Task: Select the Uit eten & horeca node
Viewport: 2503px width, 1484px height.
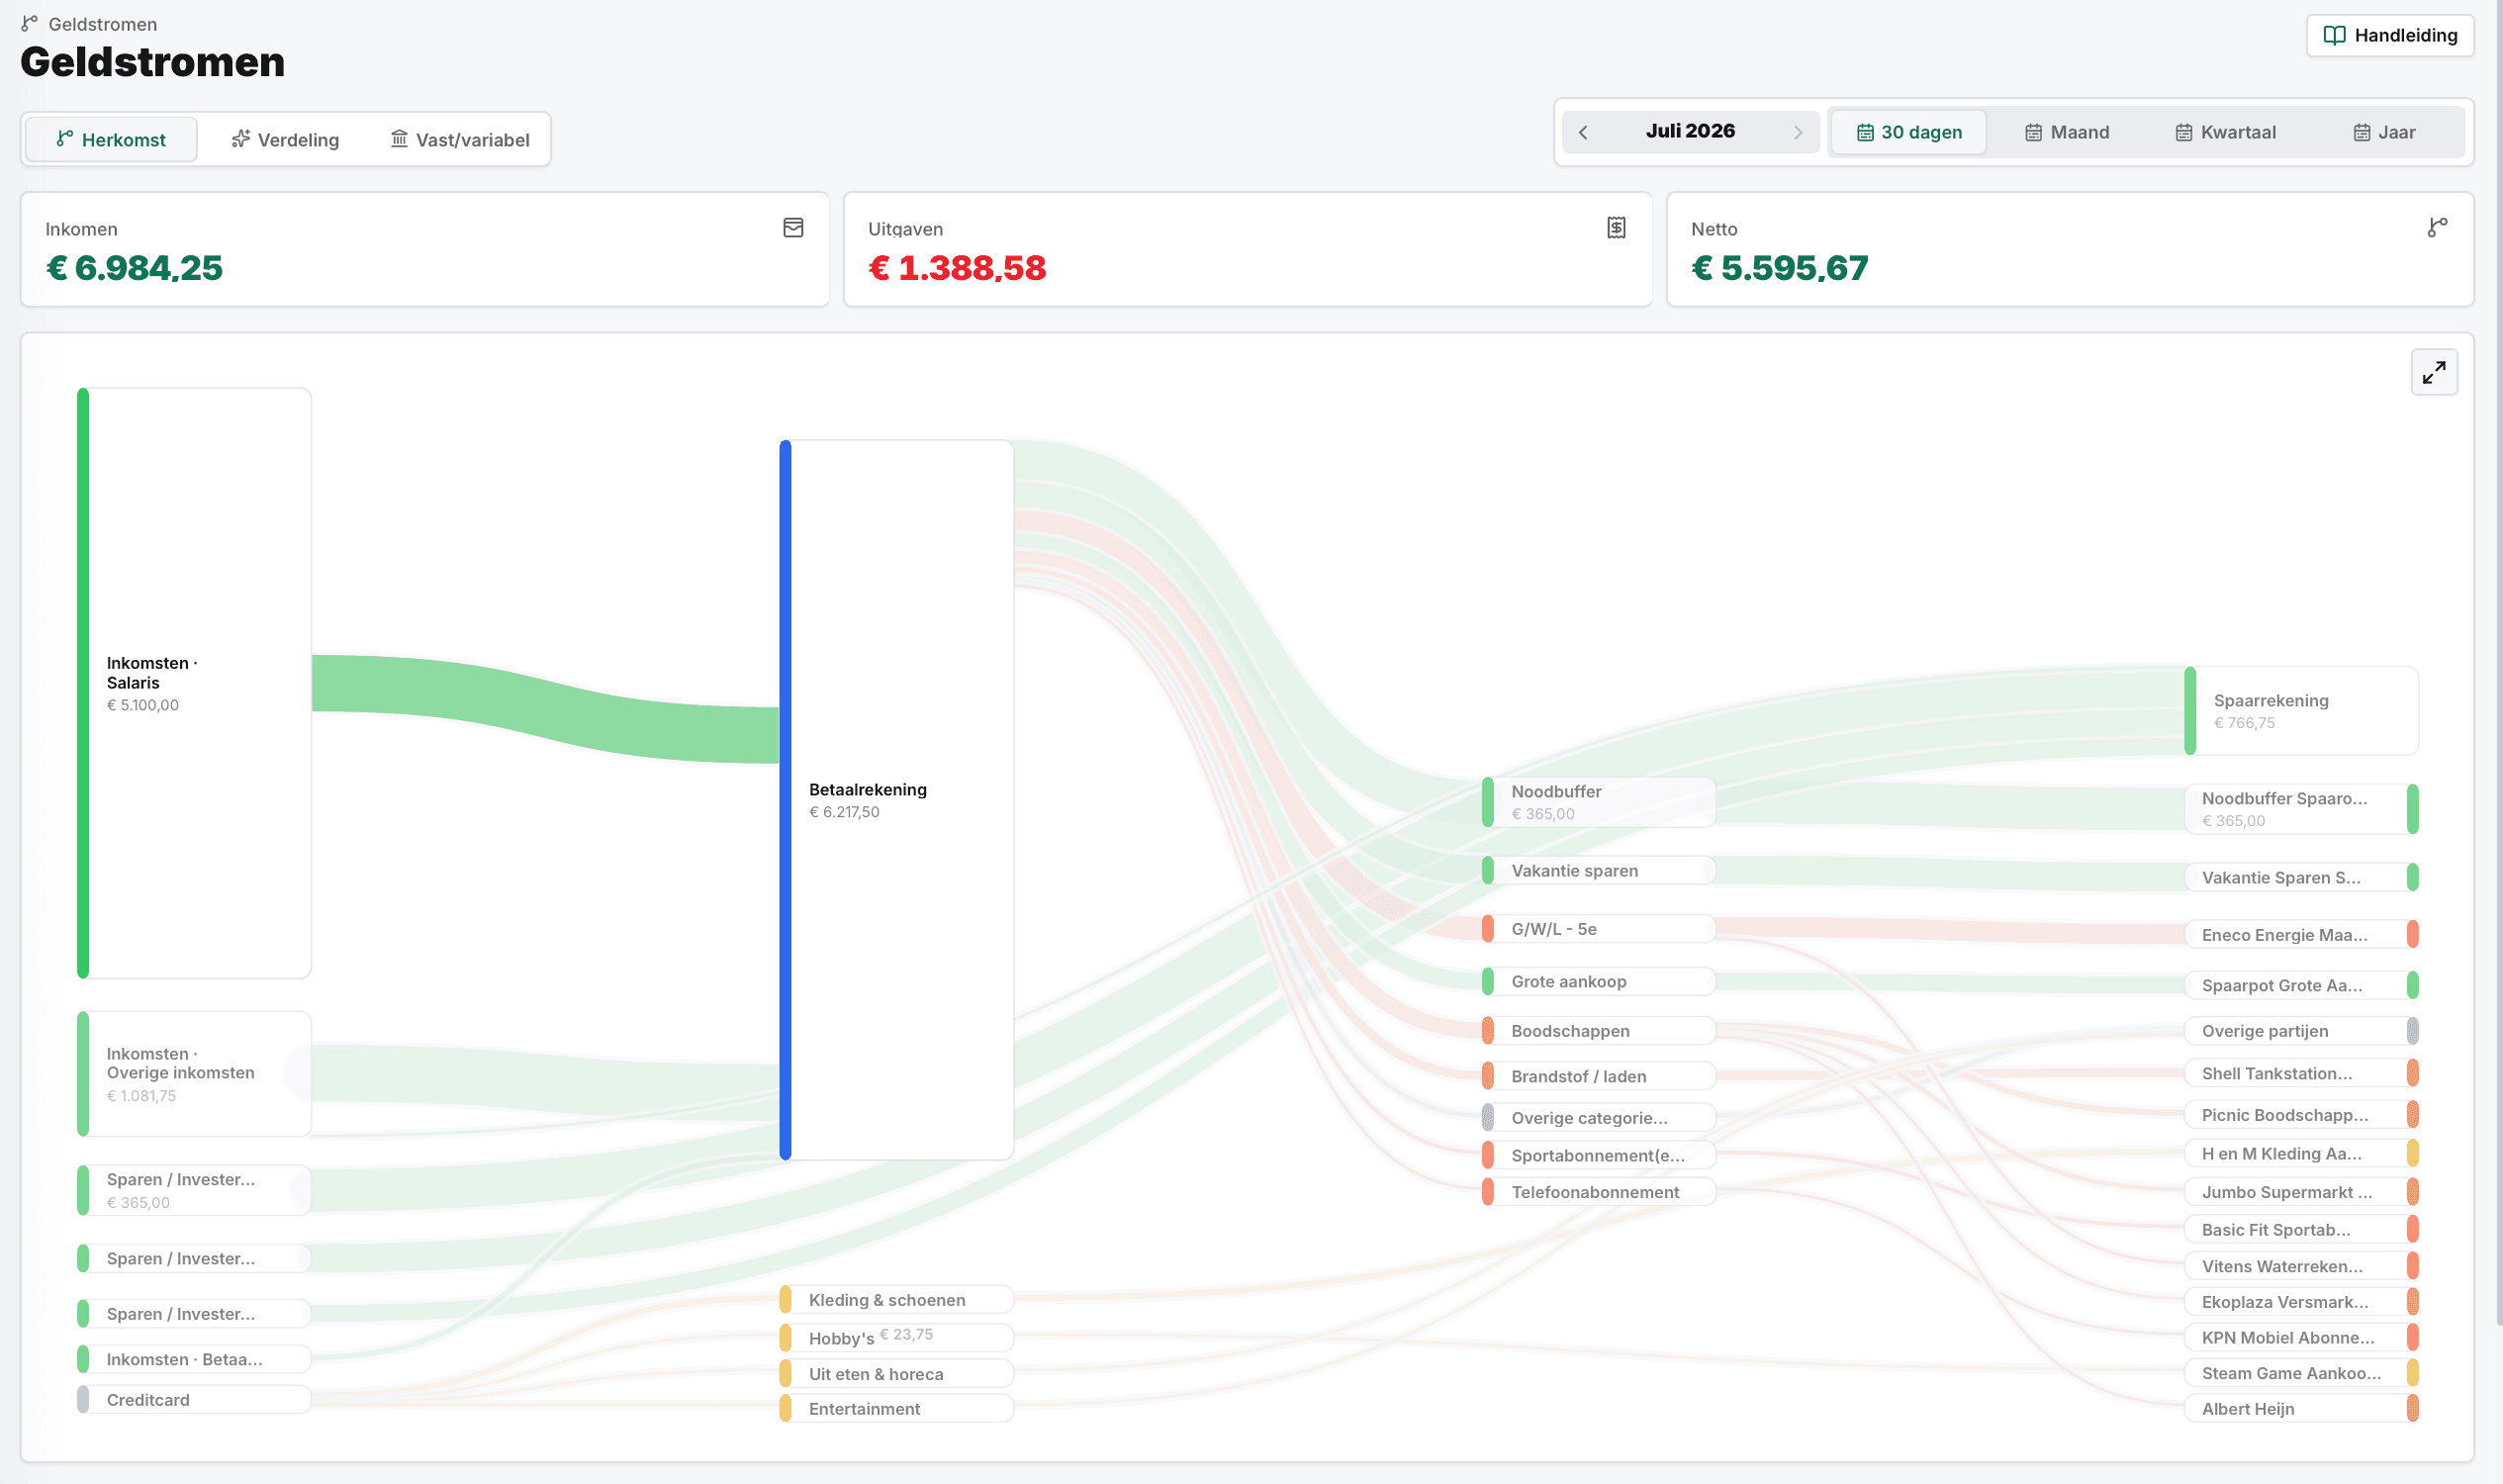Action: [896, 1373]
